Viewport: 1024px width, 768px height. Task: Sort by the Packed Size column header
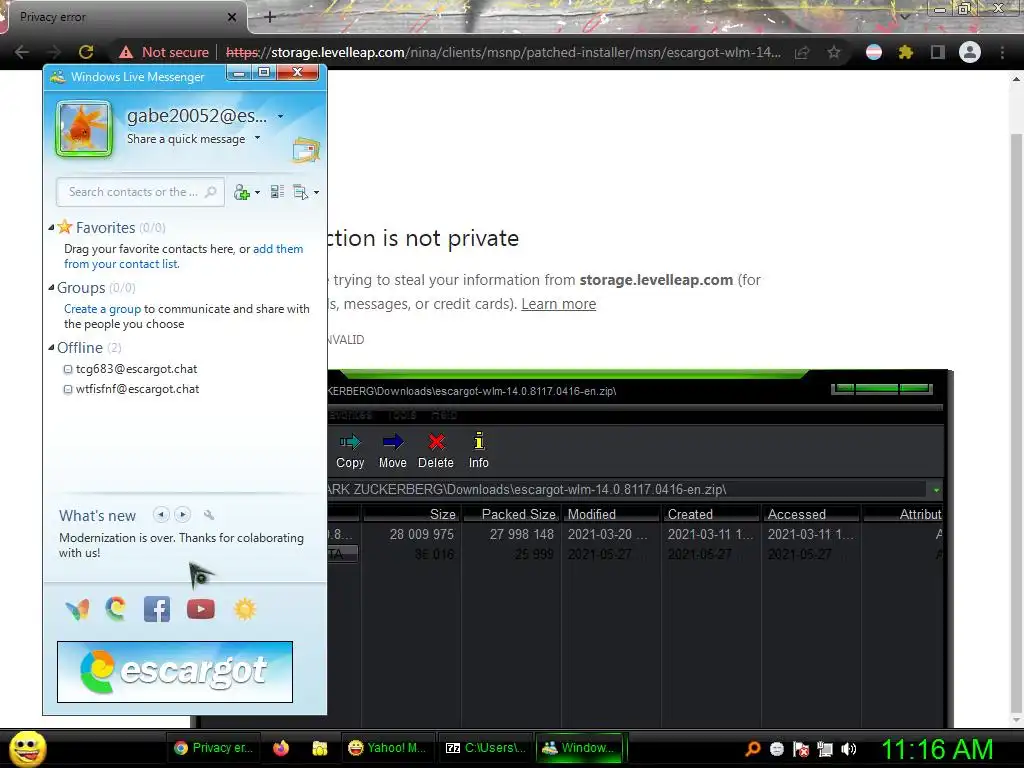pyautogui.click(x=513, y=514)
